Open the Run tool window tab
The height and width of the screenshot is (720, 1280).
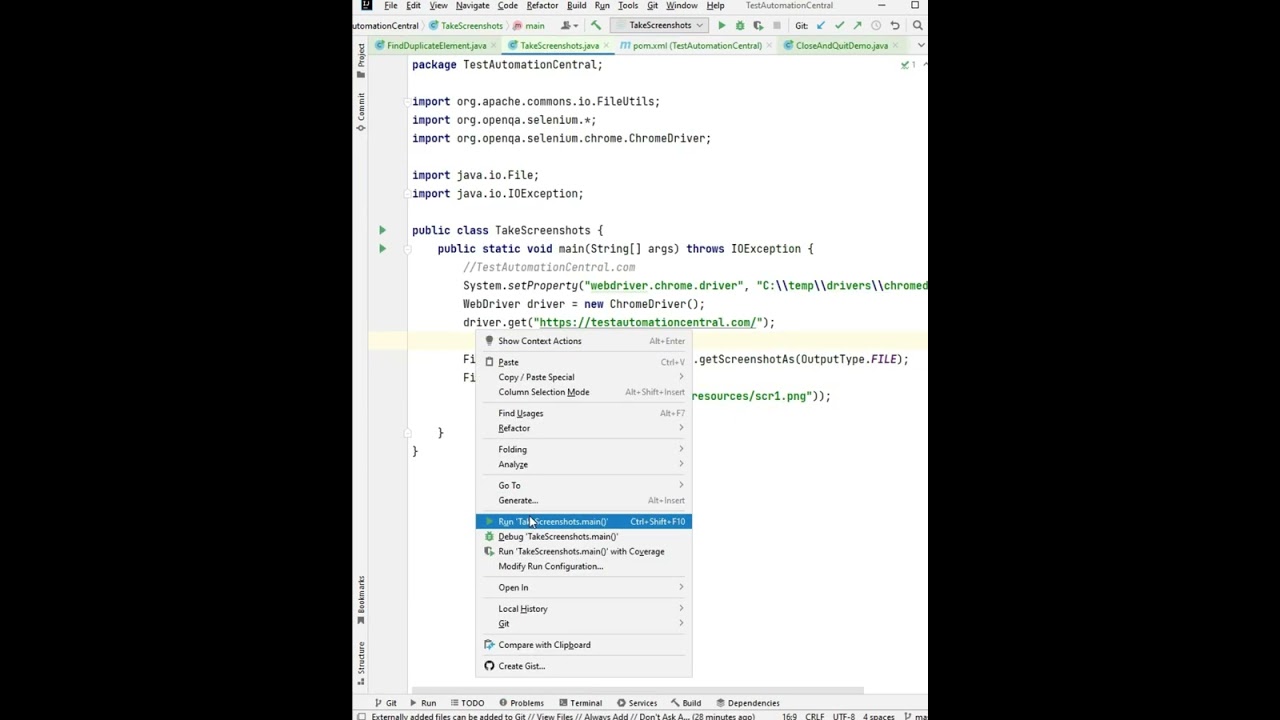coord(423,703)
